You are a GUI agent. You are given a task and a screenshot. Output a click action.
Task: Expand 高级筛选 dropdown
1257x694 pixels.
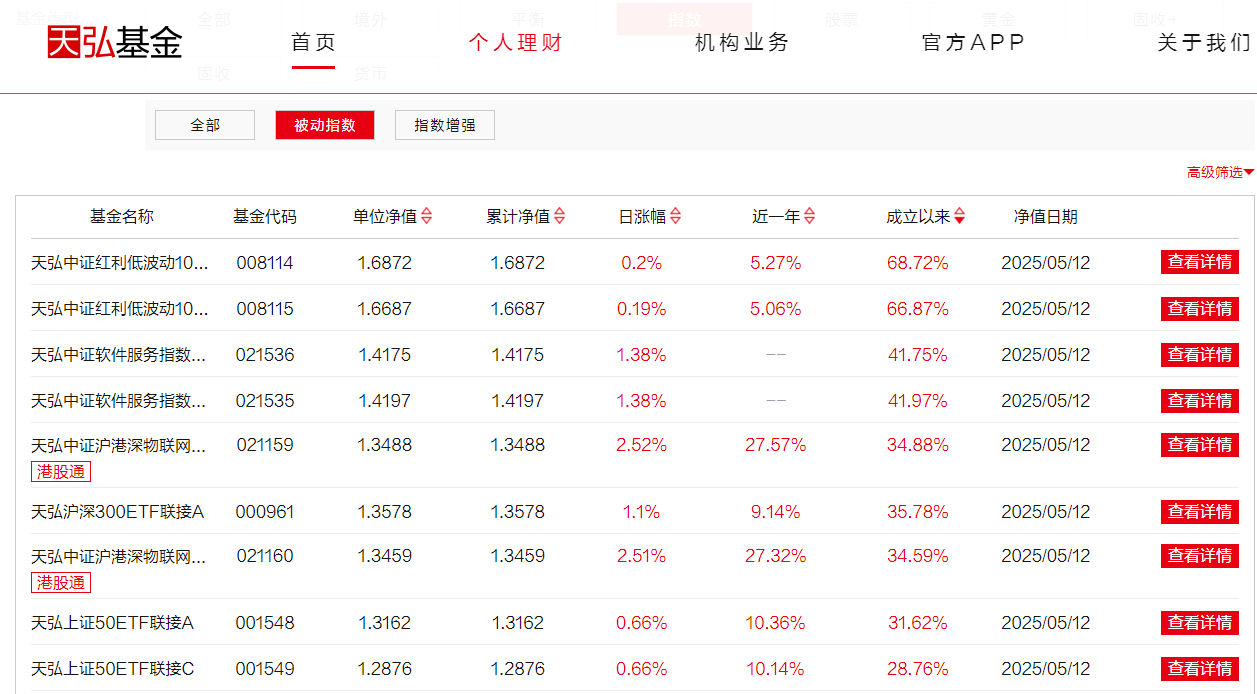[x=1220, y=173]
